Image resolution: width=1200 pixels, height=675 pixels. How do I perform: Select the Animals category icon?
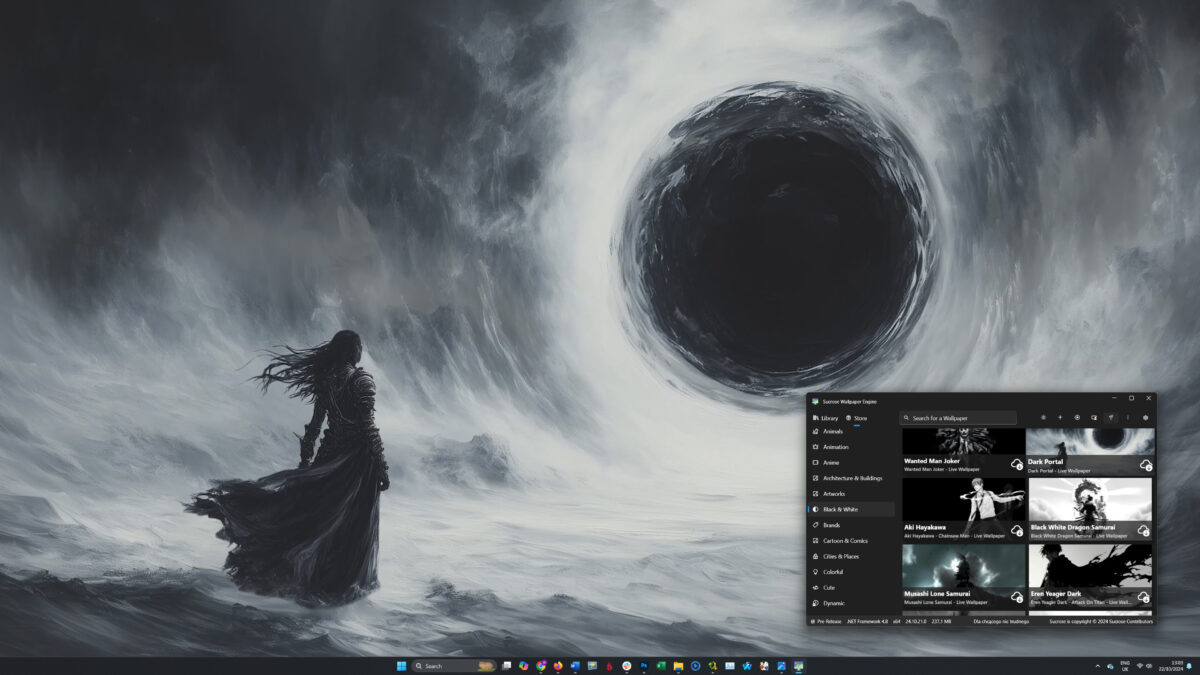[817, 431]
